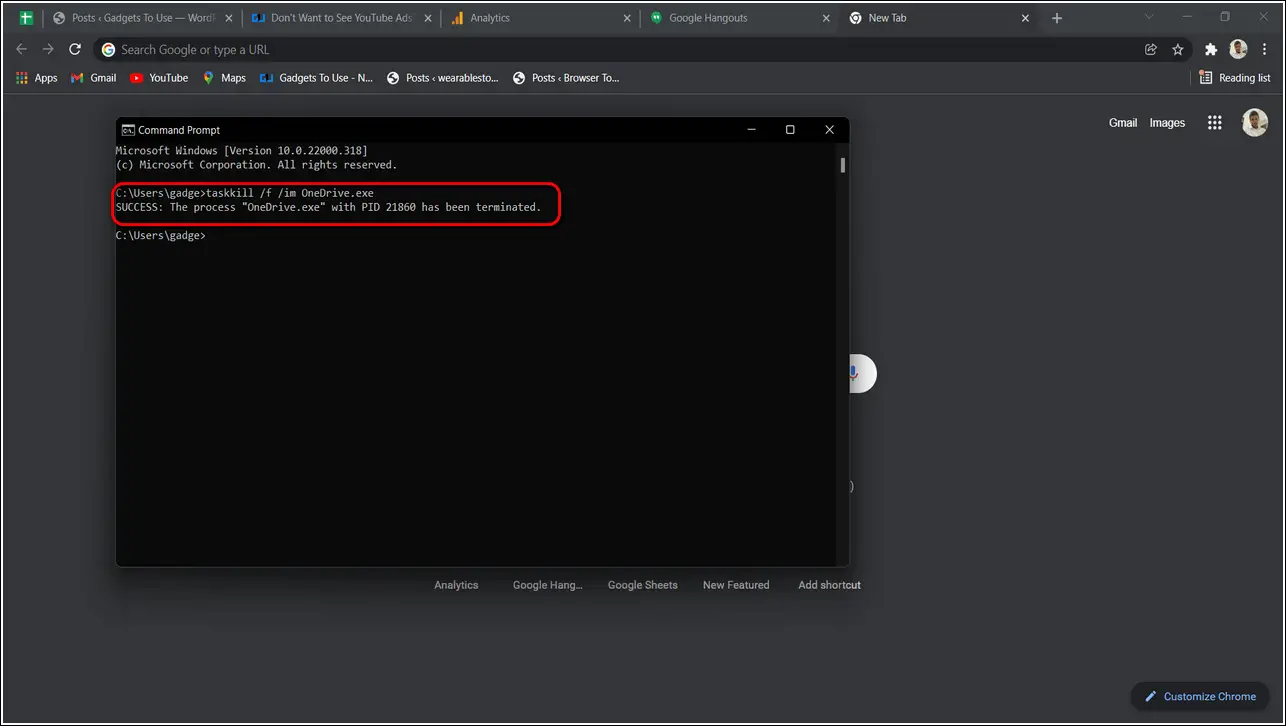The height and width of the screenshot is (726, 1286).
Task: Open the Chrome tab search dropdown
Action: pyautogui.click(x=1149, y=17)
